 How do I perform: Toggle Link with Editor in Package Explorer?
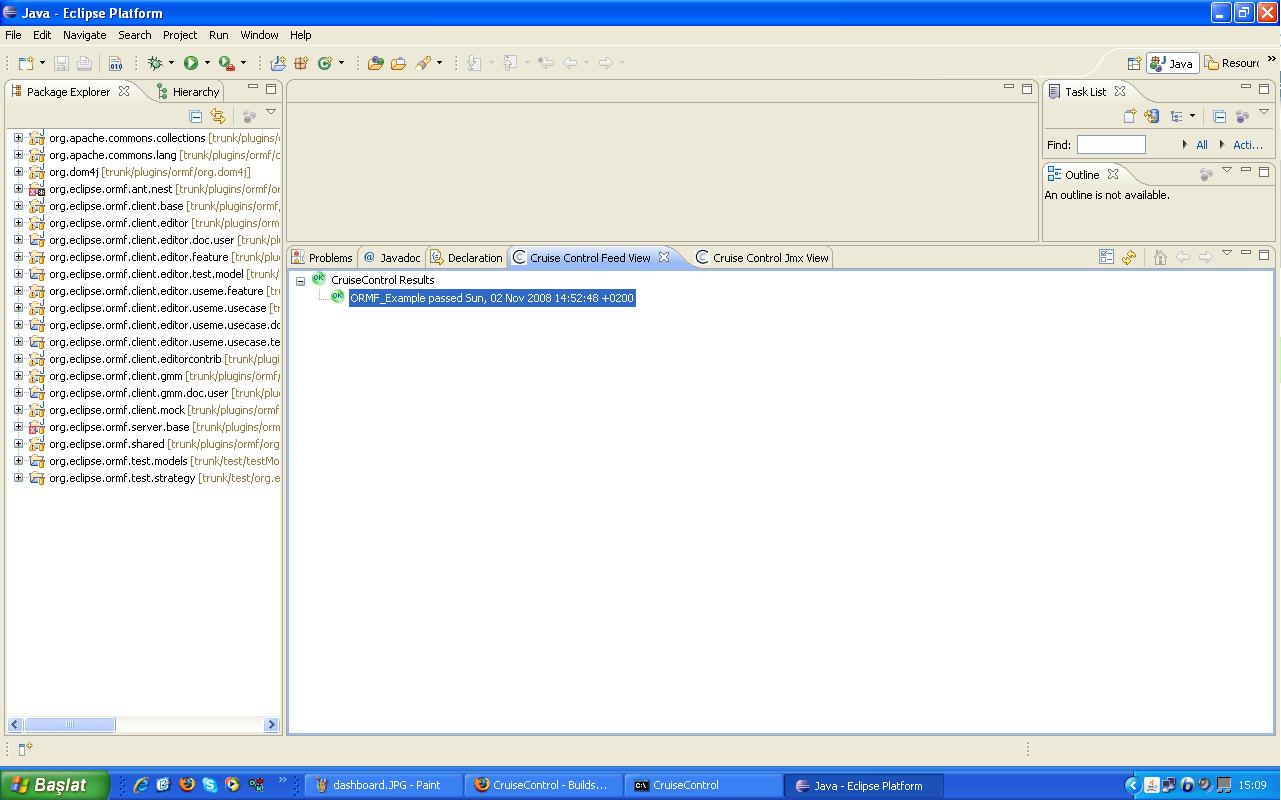[218, 117]
